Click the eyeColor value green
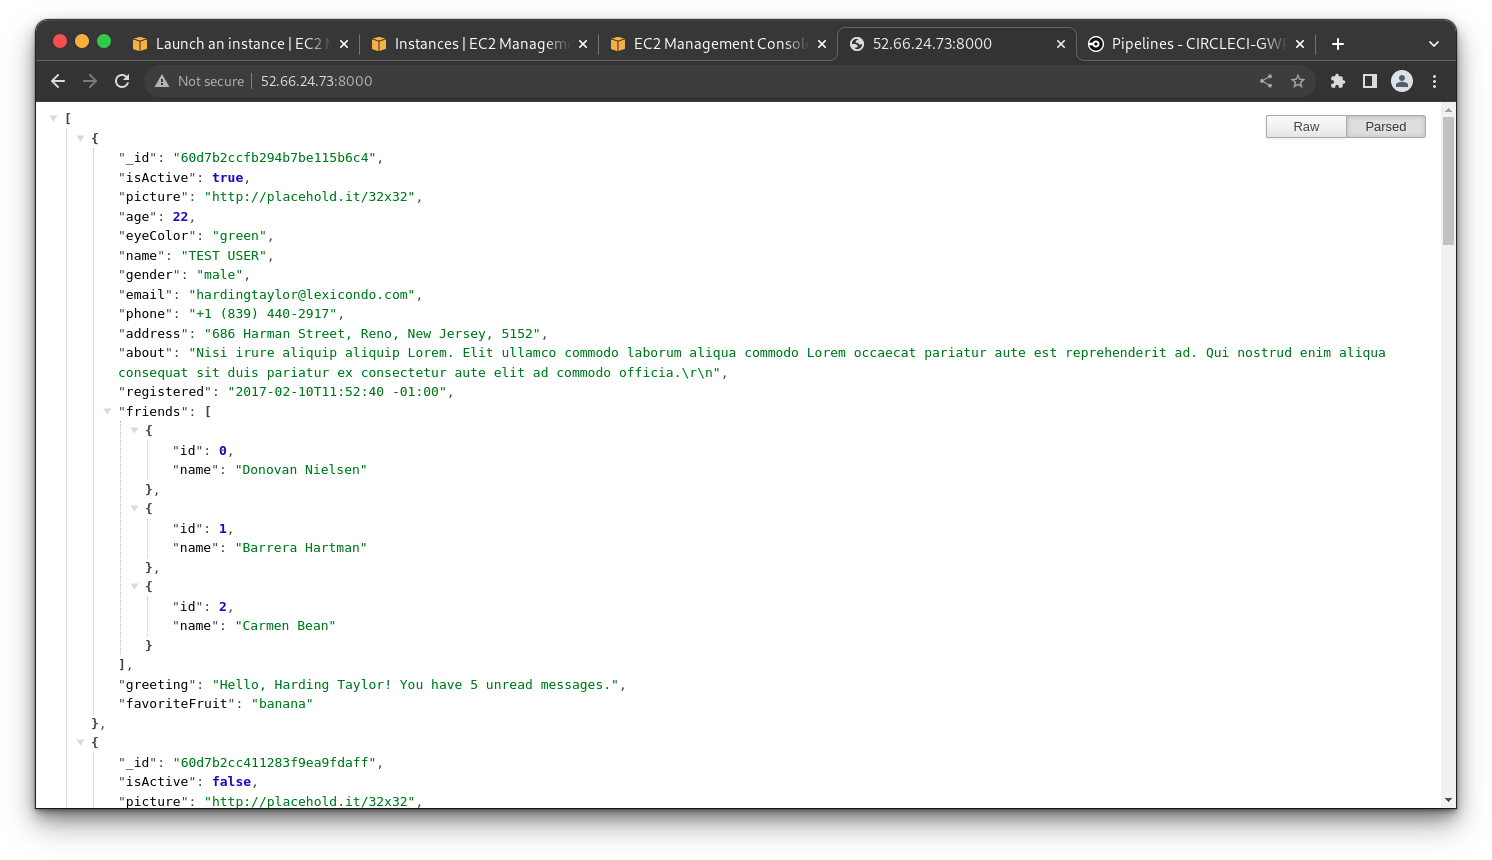The image size is (1492, 860). point(239,236)
